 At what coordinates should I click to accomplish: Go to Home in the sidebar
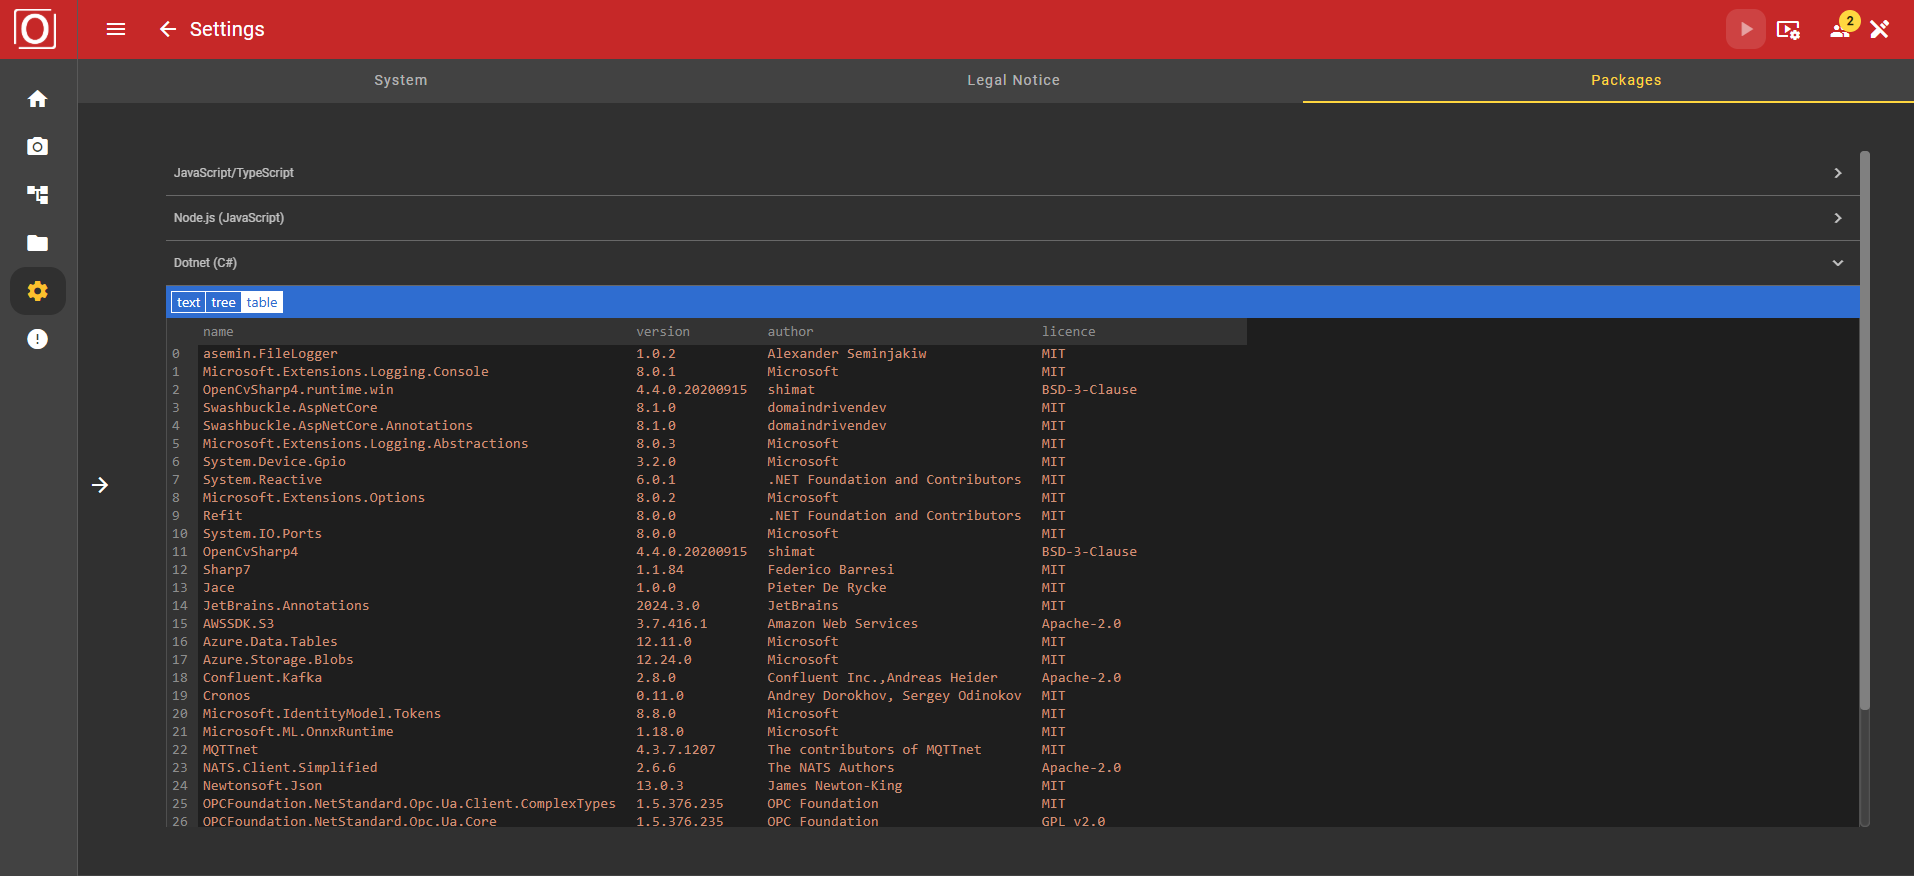[38, 99]
